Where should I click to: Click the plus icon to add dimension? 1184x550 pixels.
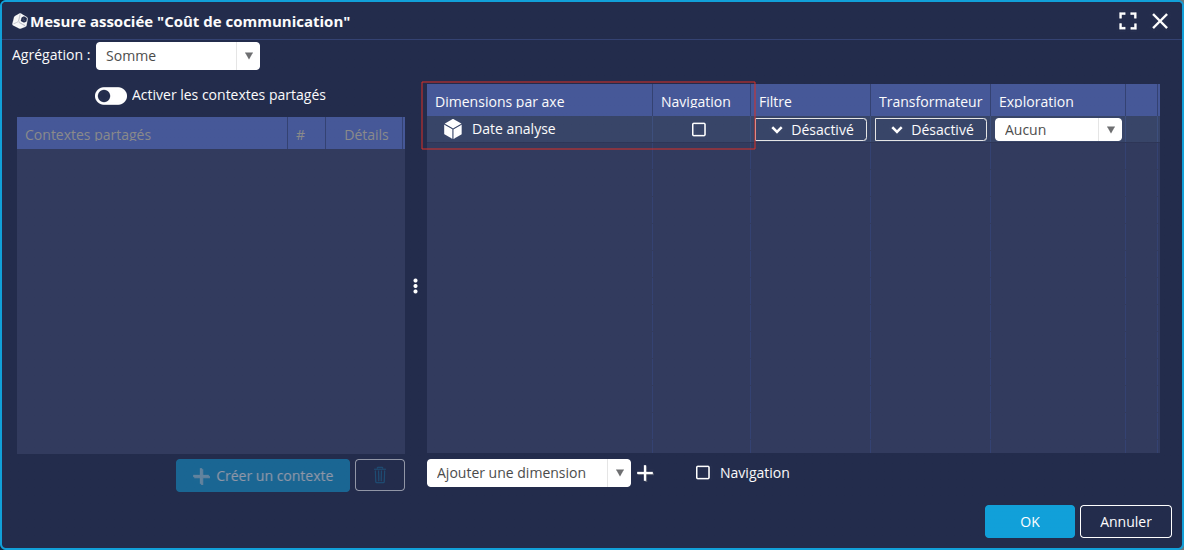(645, 474)
